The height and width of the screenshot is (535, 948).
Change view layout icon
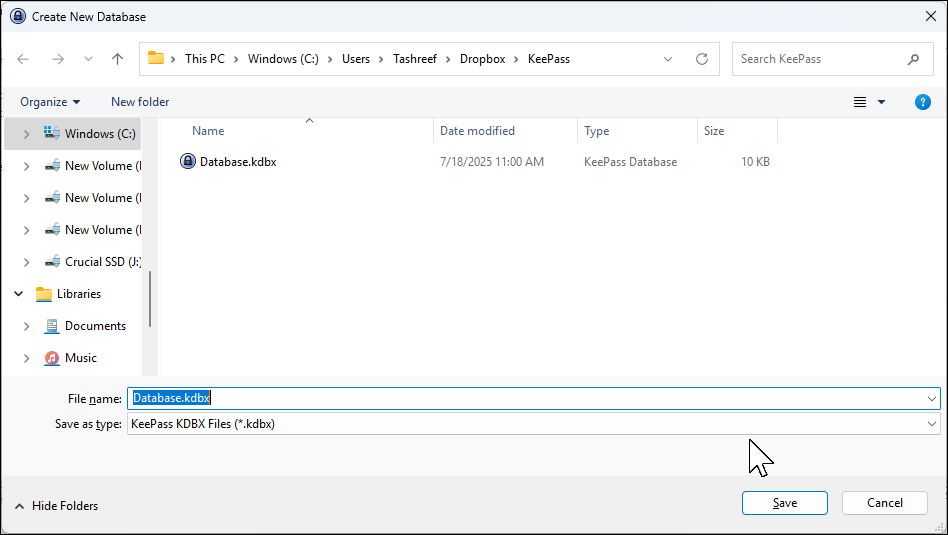tap(860, 102)
